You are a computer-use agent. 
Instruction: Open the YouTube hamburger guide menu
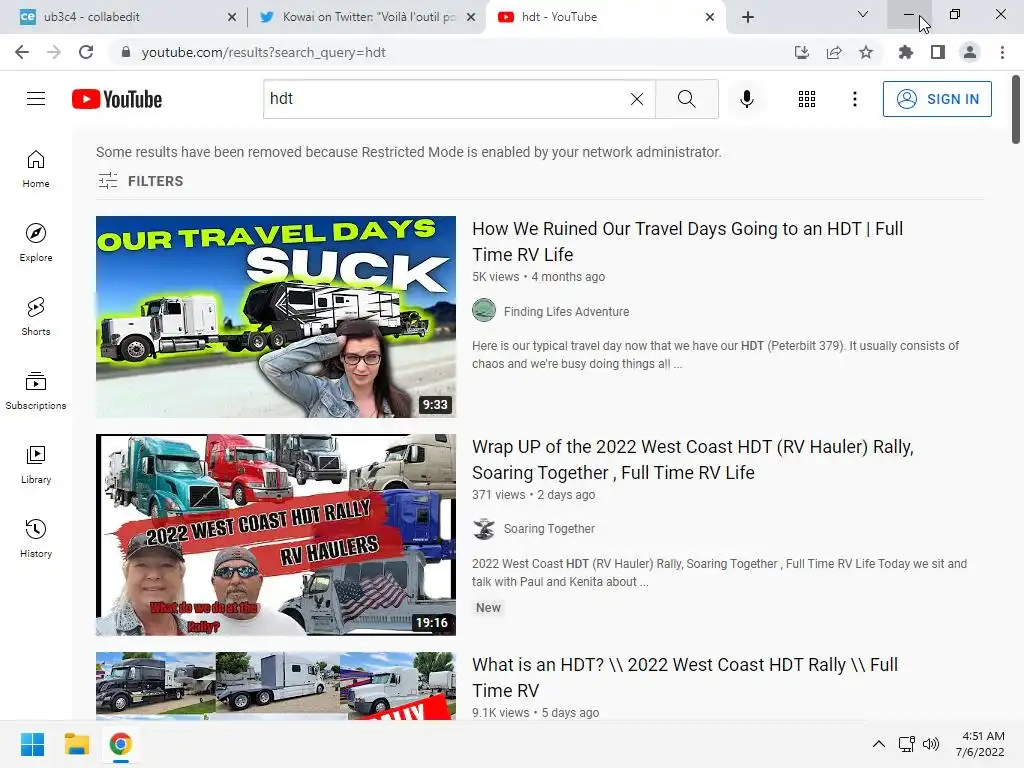(36, 99)
